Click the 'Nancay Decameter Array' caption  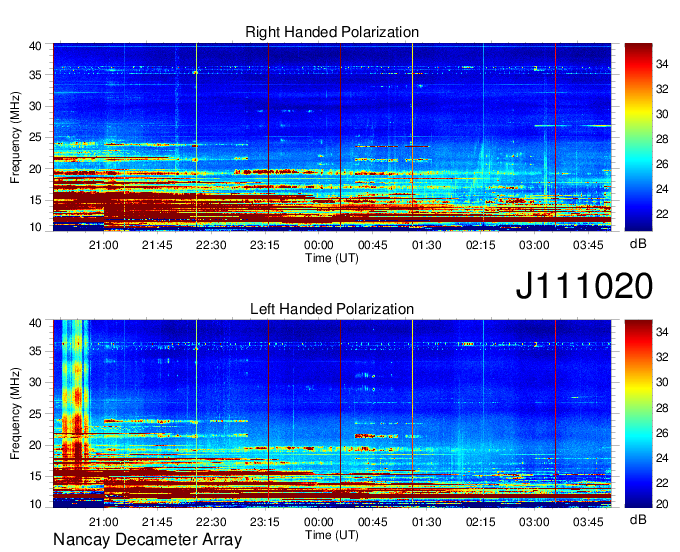point(147,540)
